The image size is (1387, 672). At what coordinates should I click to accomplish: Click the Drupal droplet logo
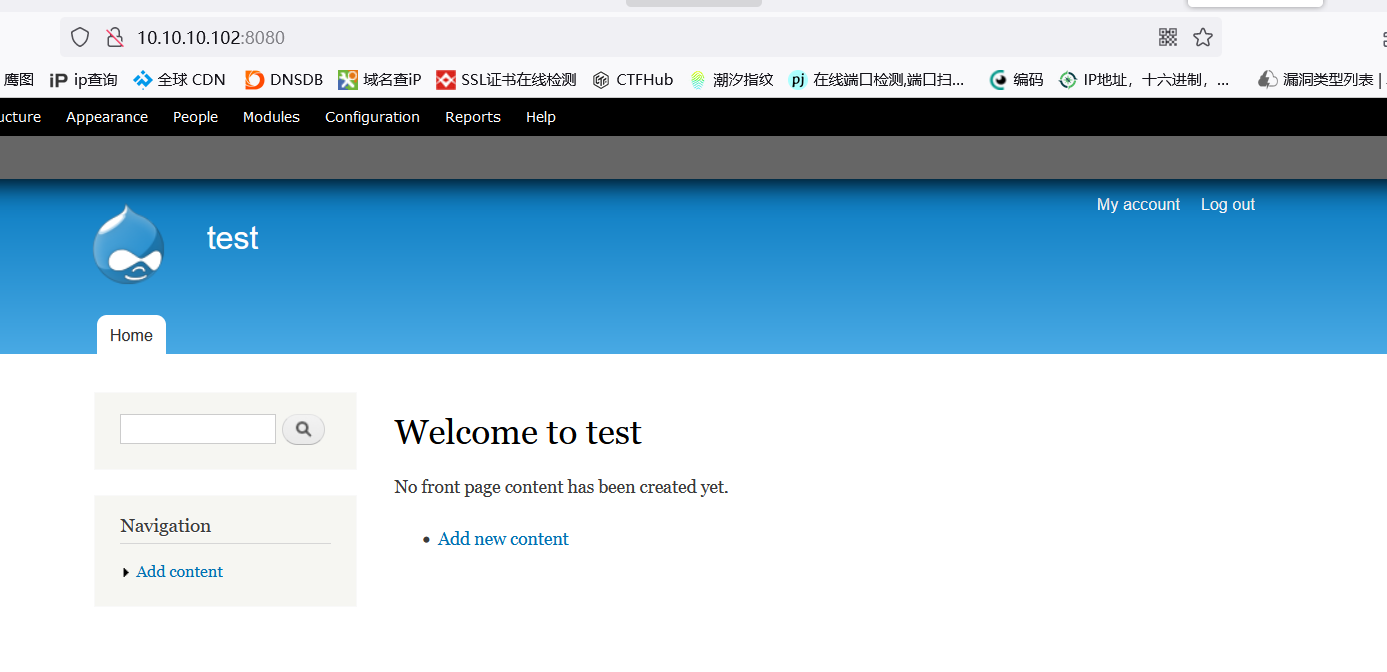pos(128,243)
